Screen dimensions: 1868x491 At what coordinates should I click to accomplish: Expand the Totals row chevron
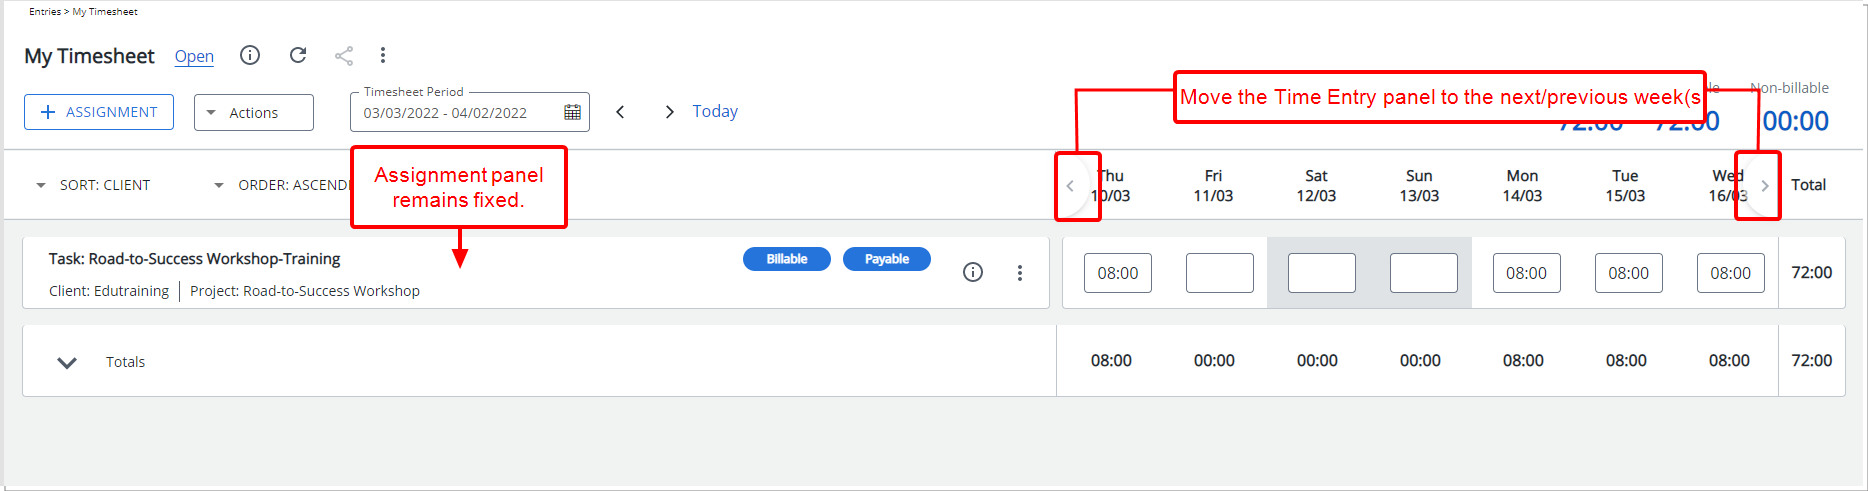click(67, 362)
